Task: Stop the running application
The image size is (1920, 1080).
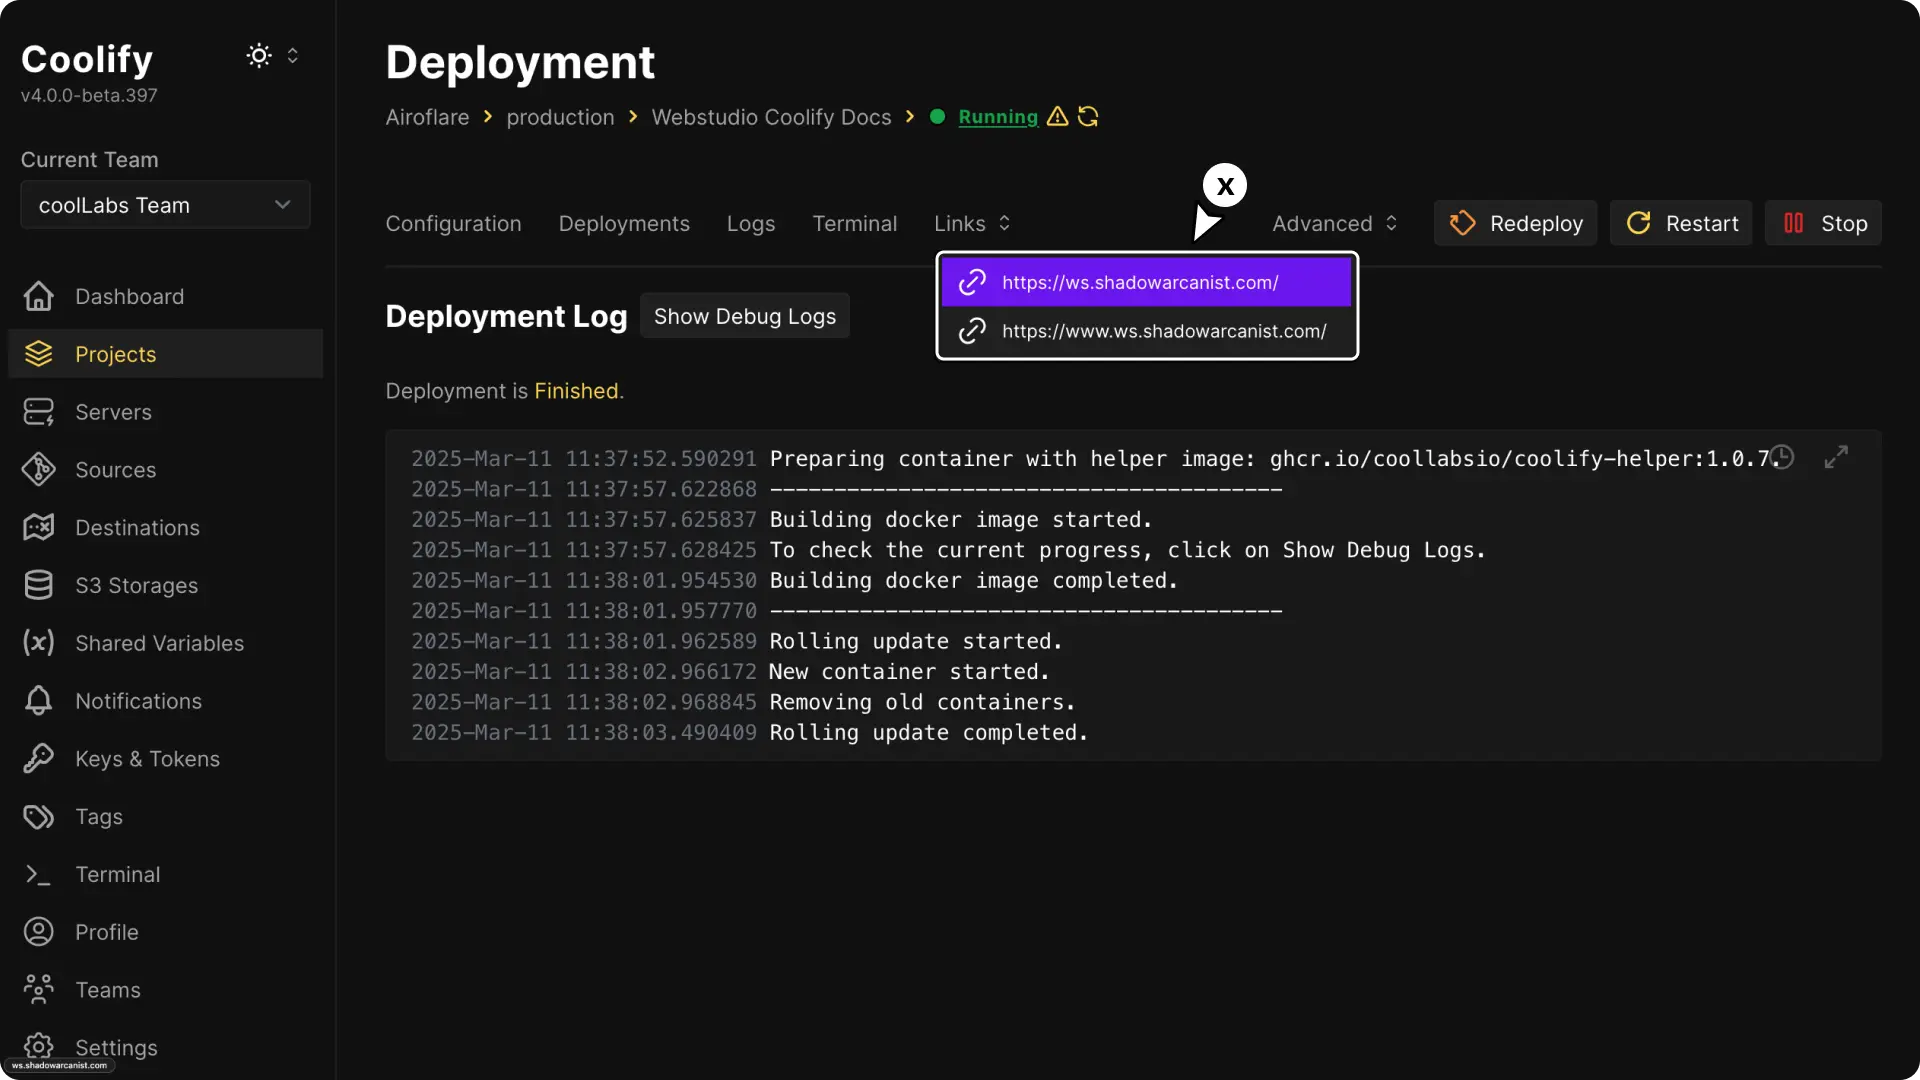Action: (x=1823, y=223)
